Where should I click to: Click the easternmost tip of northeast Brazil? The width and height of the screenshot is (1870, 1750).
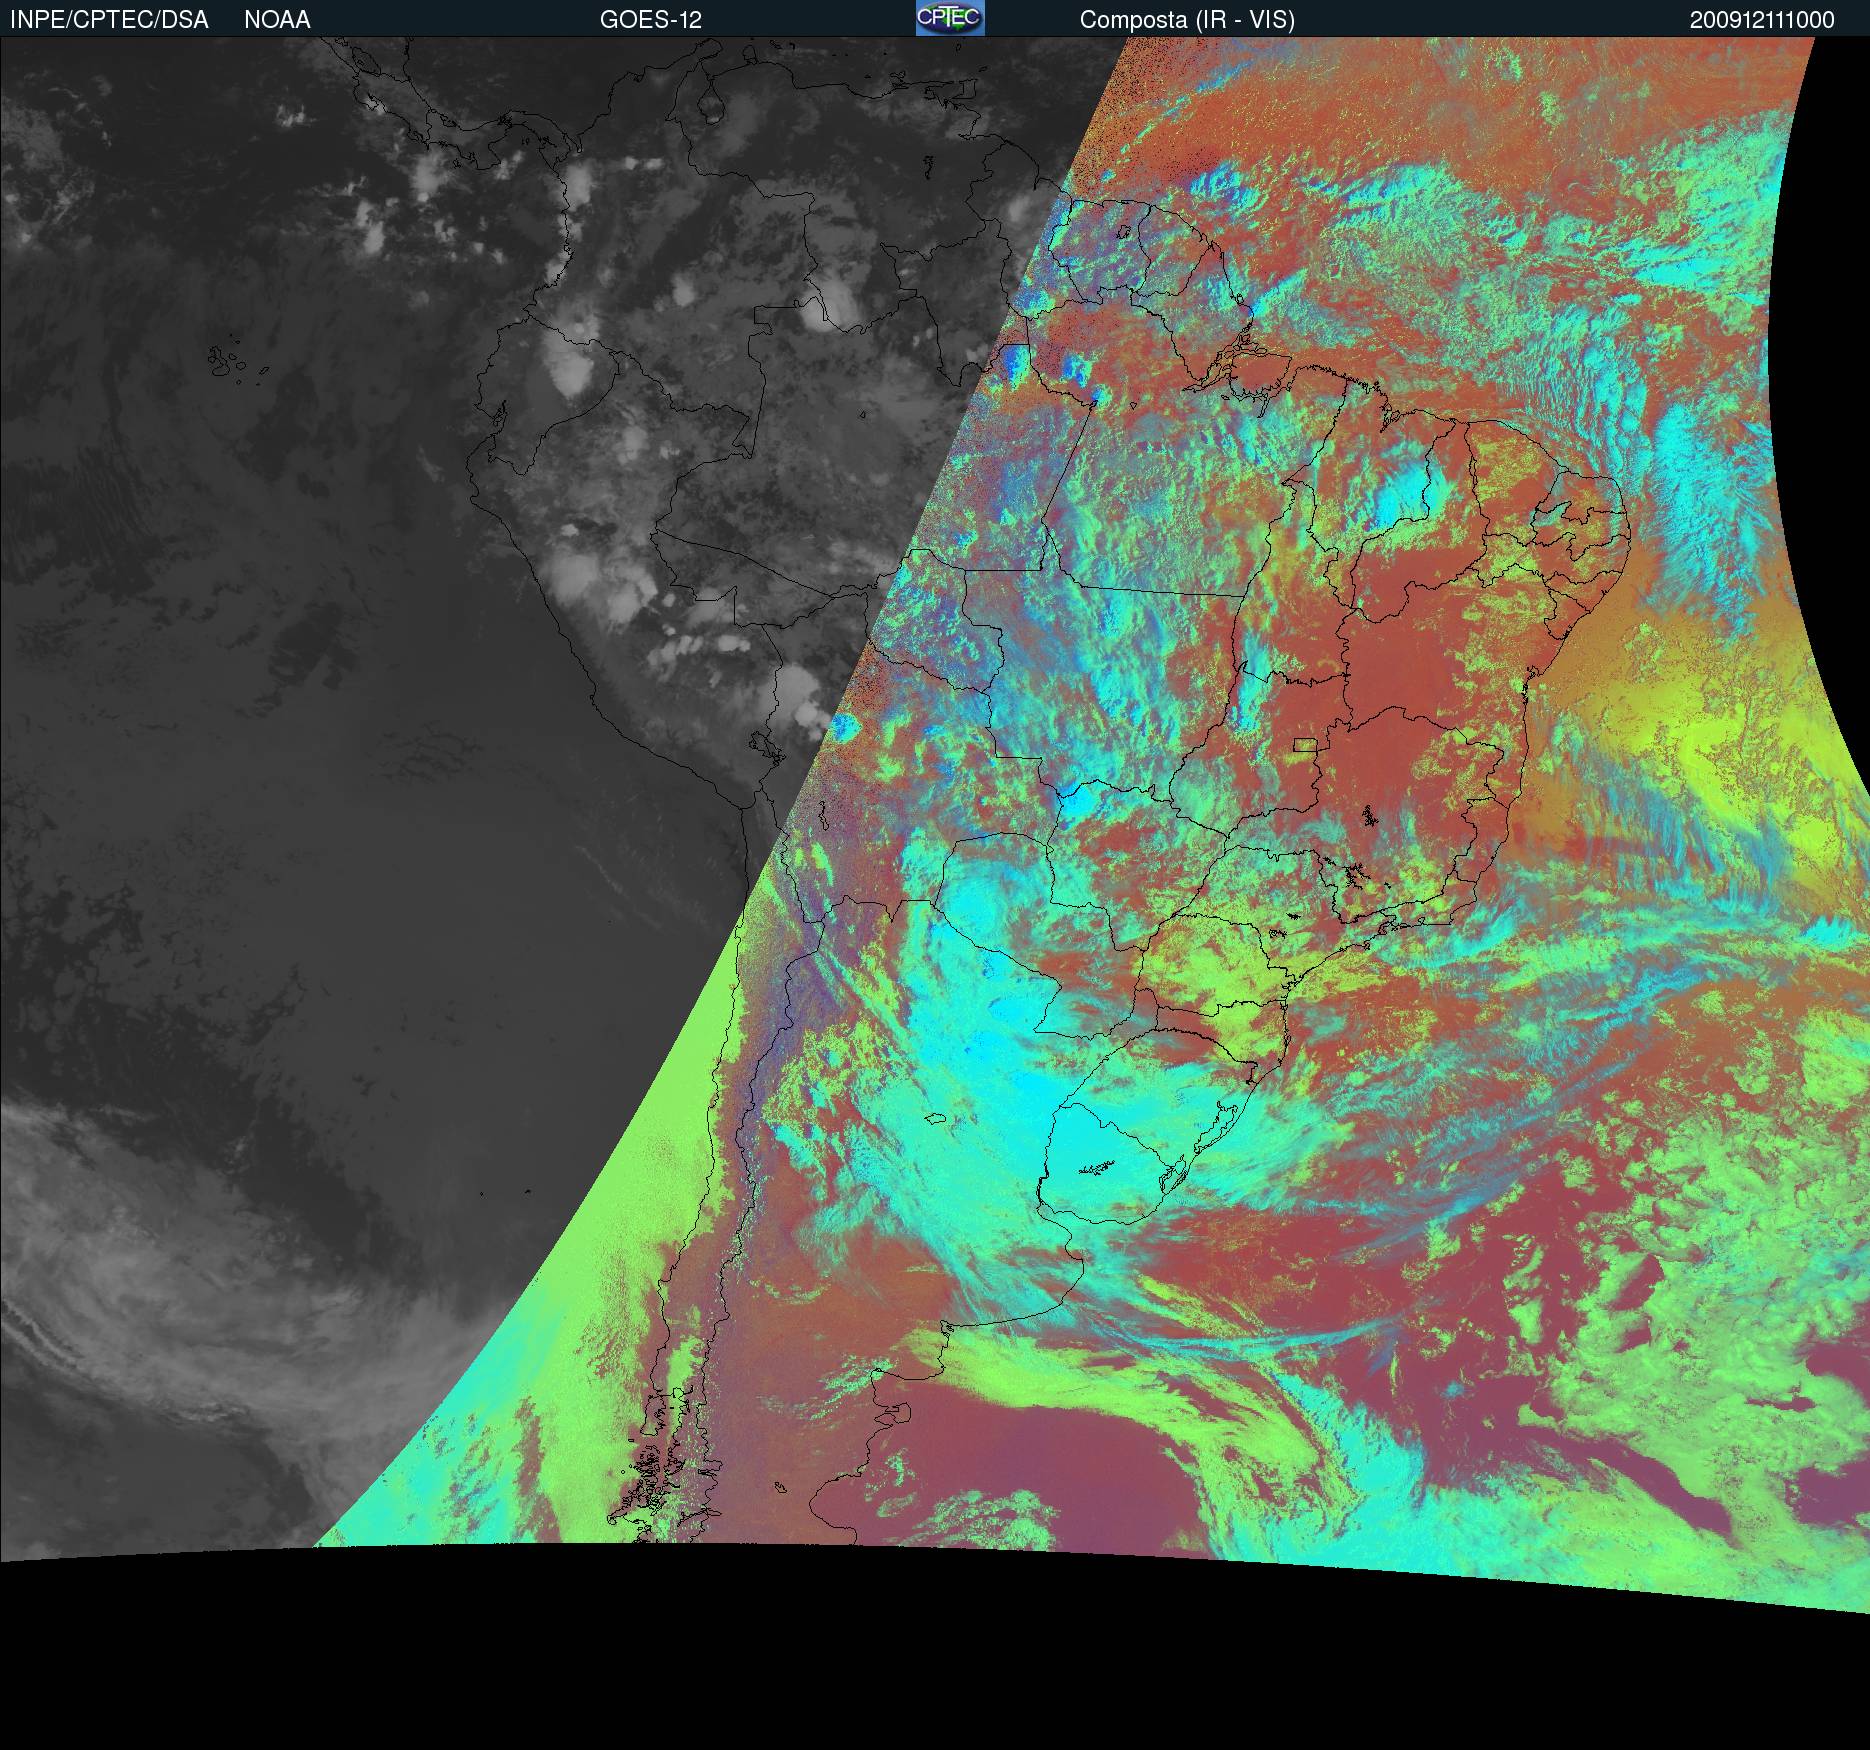[1629, 525]
